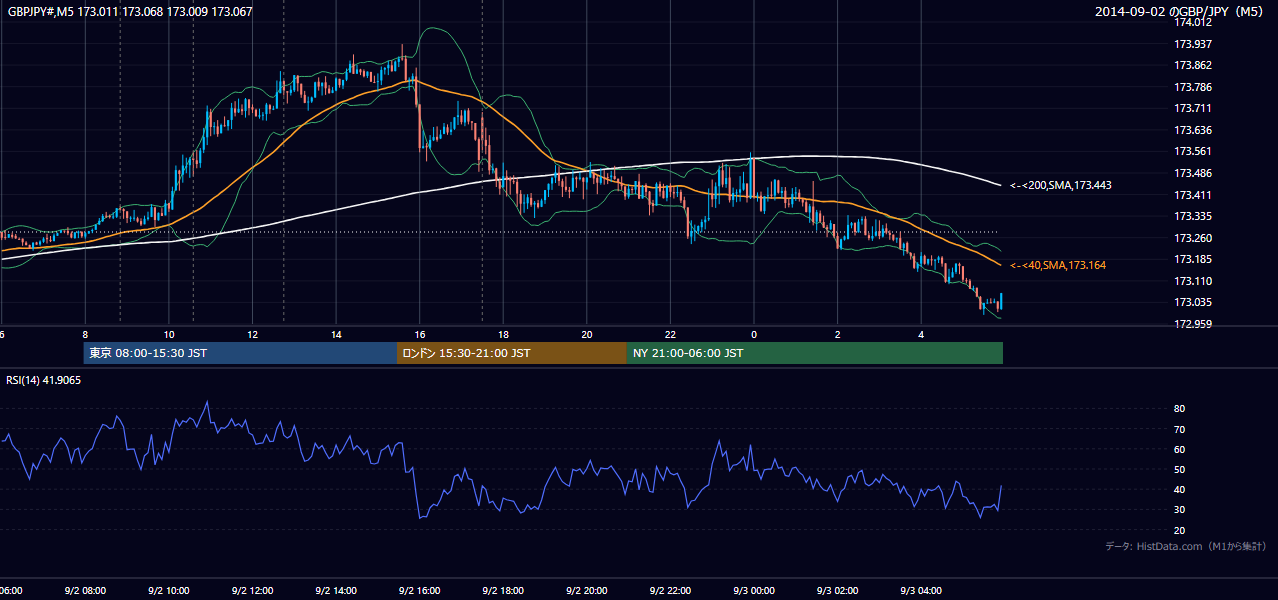
Task: Click hour tick 0 on the price chart axis
Action: click(754, 334)
